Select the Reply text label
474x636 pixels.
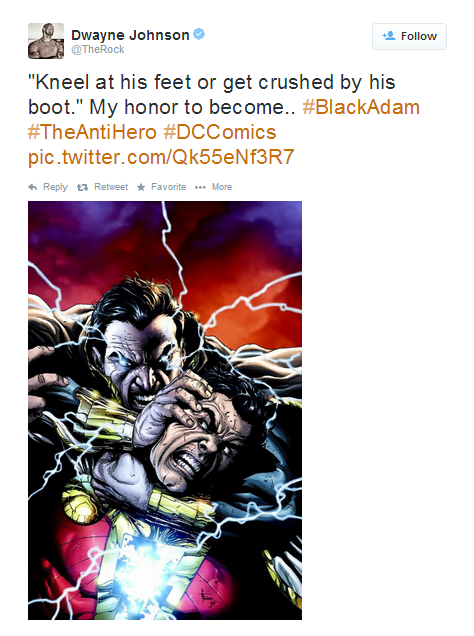click(x=55, y=187)
